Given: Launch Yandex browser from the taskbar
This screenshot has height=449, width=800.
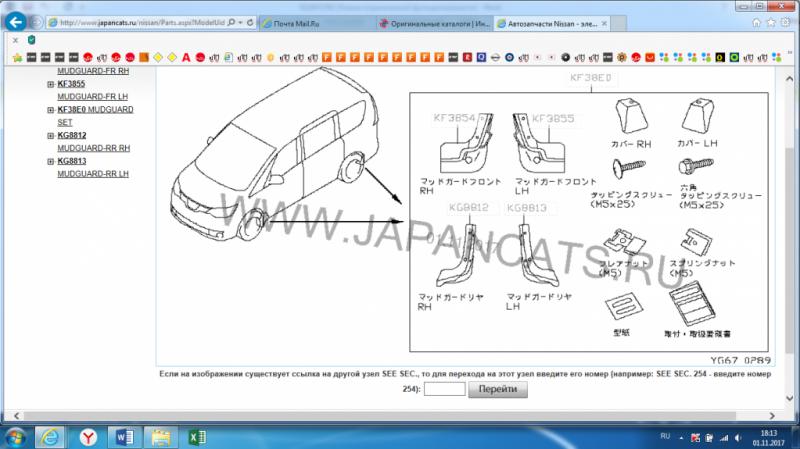Looking at the screenshot, I should tap(88, 437).
